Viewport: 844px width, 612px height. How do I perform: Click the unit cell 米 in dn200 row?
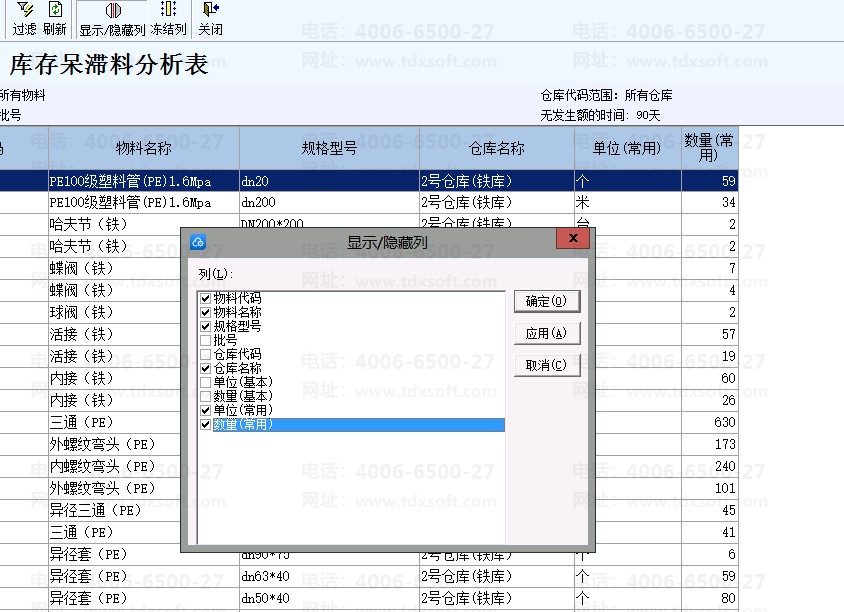point(628,202)
